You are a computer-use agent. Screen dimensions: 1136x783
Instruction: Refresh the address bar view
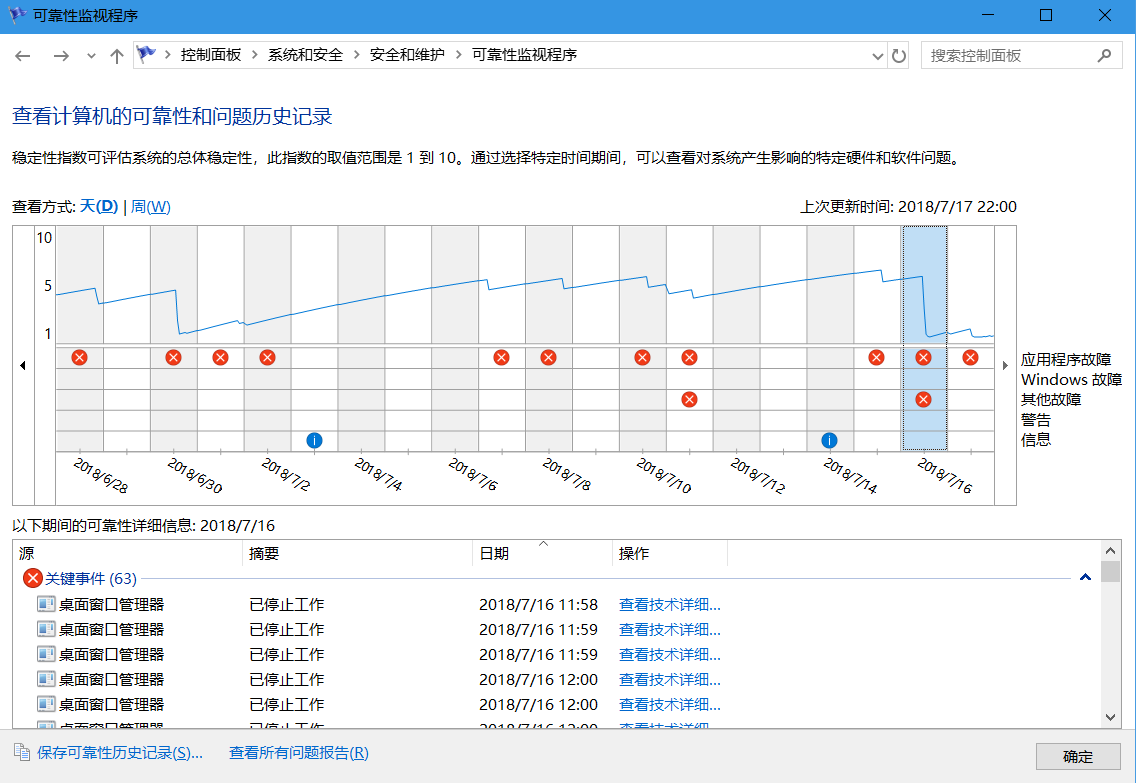point(899,56)
